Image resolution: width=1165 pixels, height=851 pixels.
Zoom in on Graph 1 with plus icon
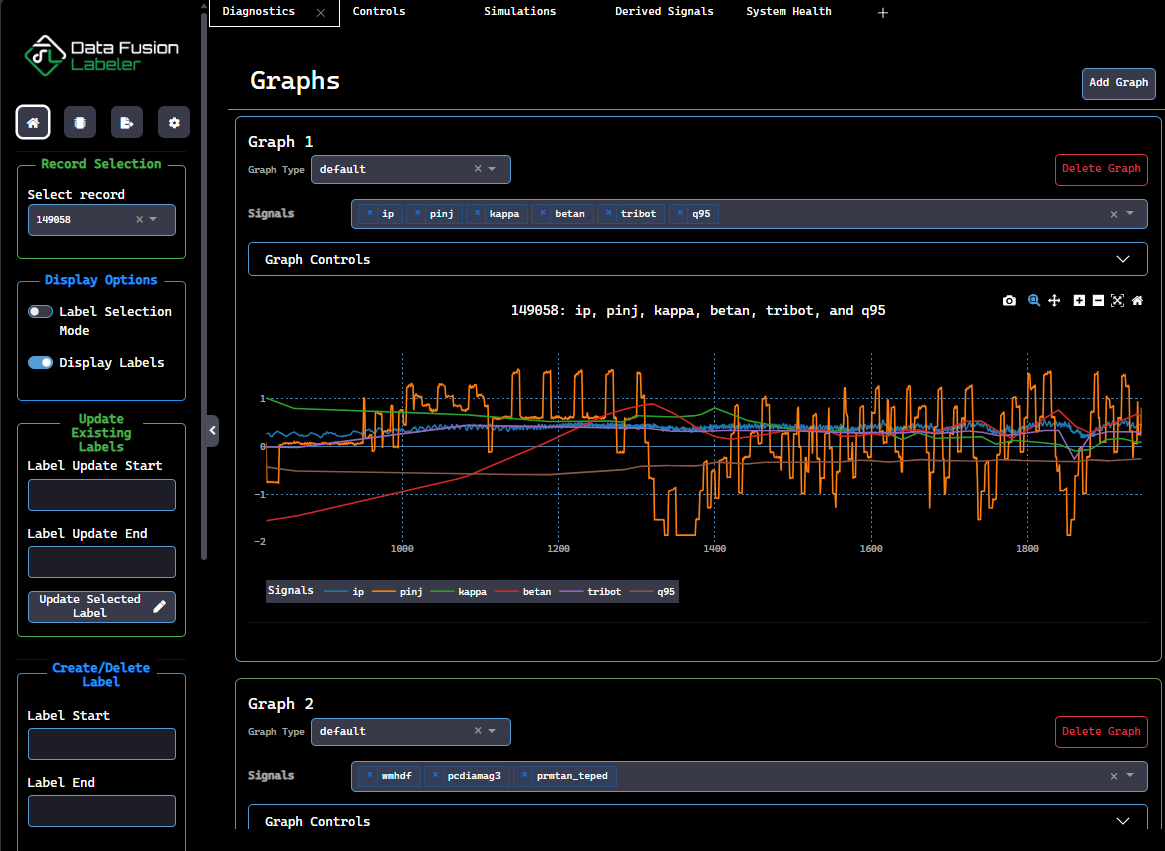(x=1078, y=301)
